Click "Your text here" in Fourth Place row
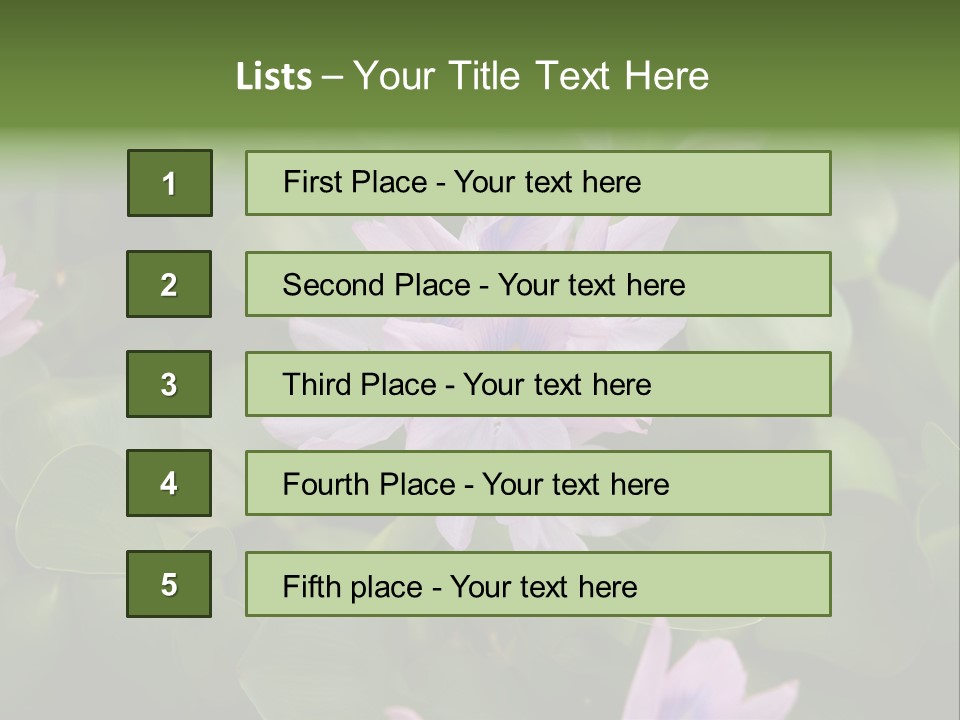Viewport: 960px width, 720px height. (x=575, y=485)
